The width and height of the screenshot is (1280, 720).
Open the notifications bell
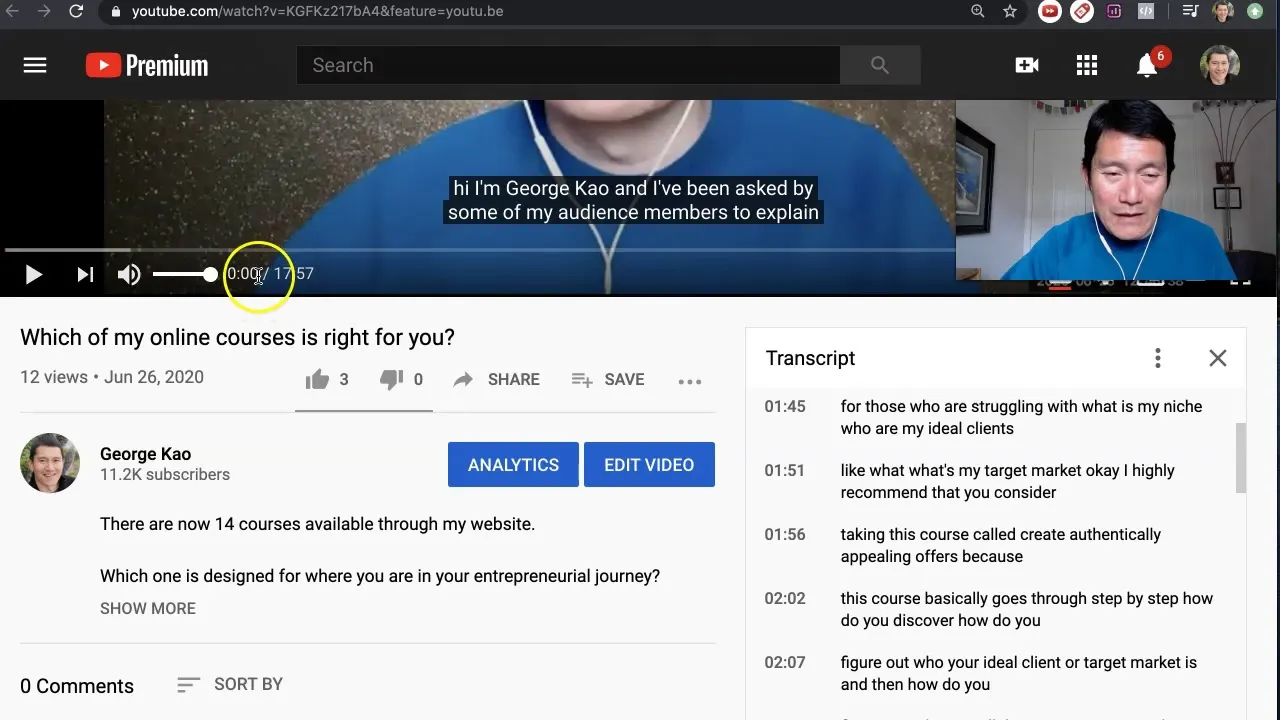(1146, 65)
